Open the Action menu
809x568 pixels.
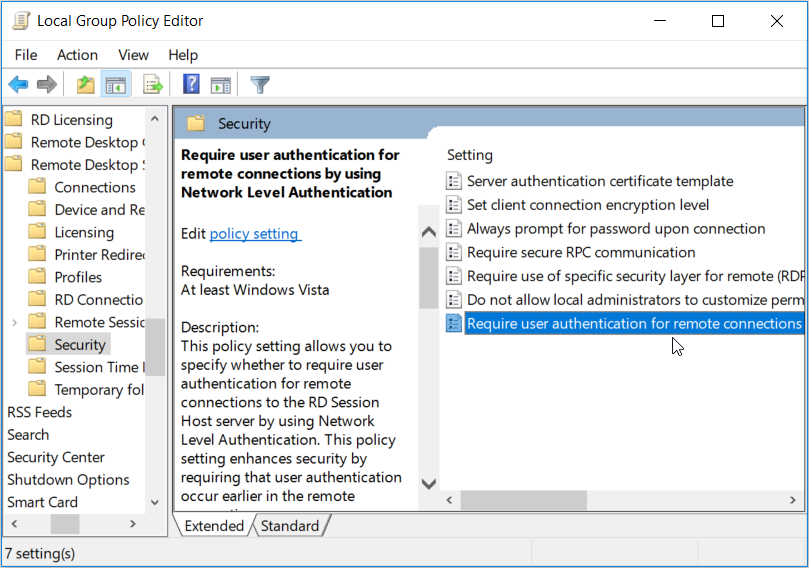tap(77, 55)
